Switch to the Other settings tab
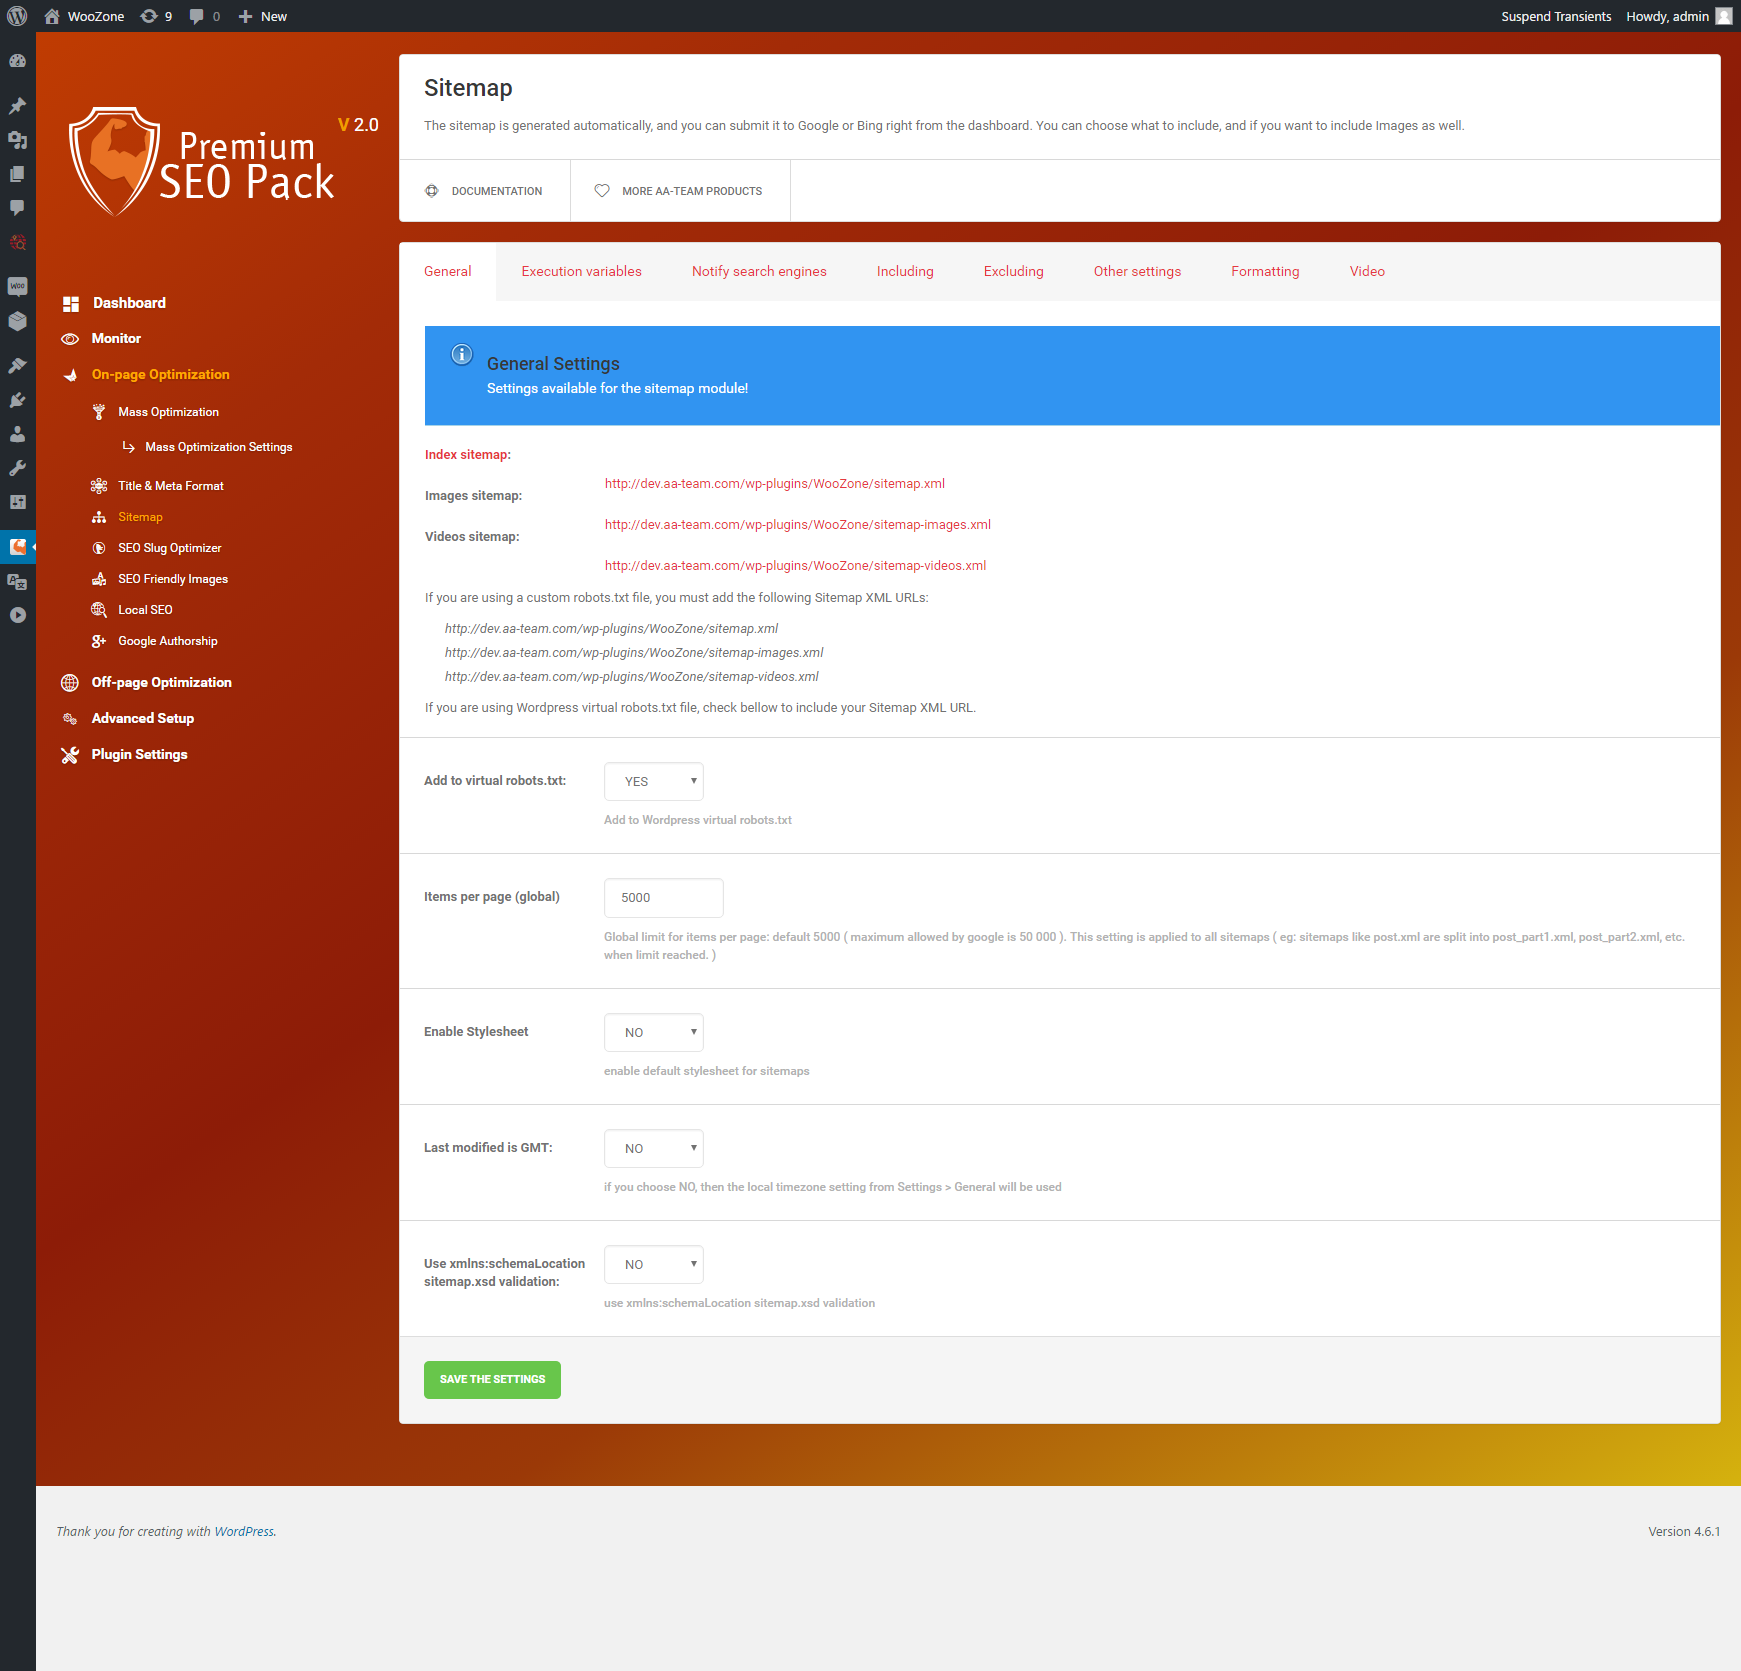1741x1671 pixels. [1137, 271]
